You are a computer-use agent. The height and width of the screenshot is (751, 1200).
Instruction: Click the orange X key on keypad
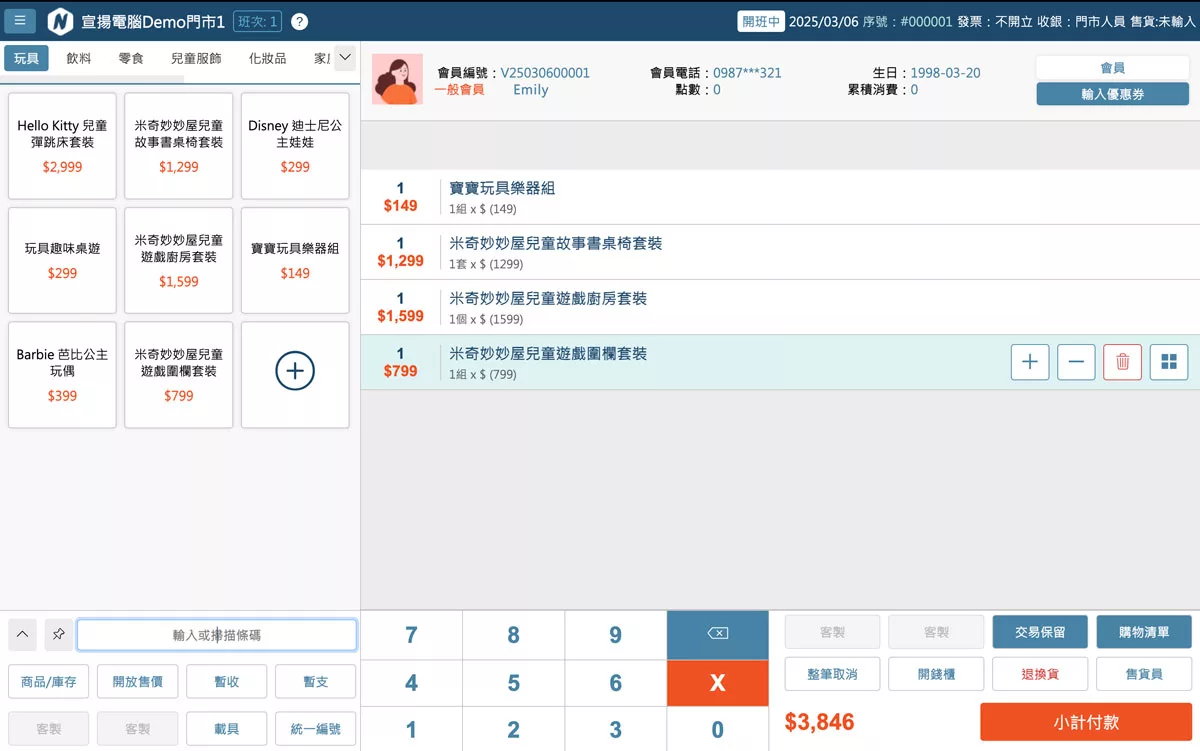pos(717,683)
